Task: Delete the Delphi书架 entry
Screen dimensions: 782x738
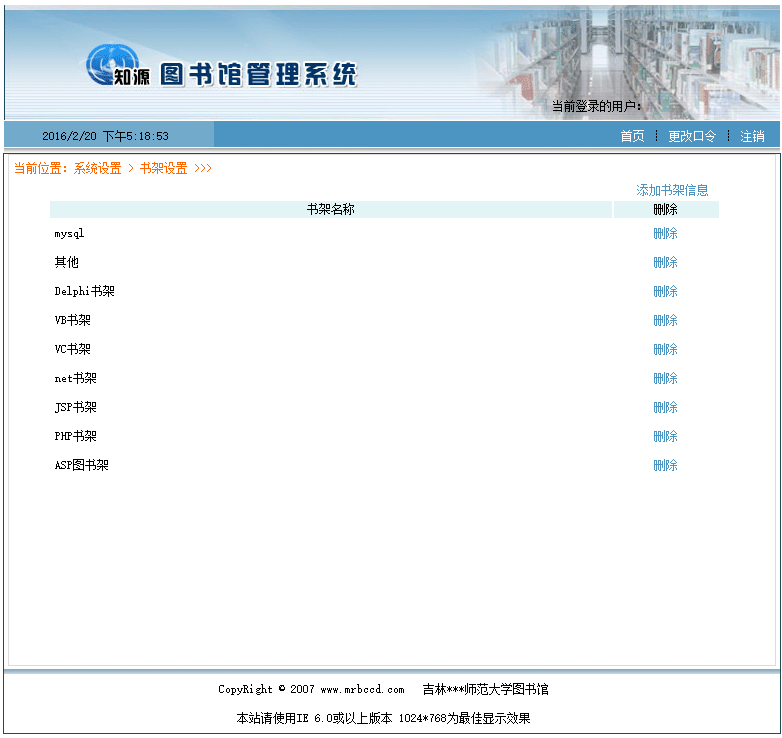Action: click(665, 291)
